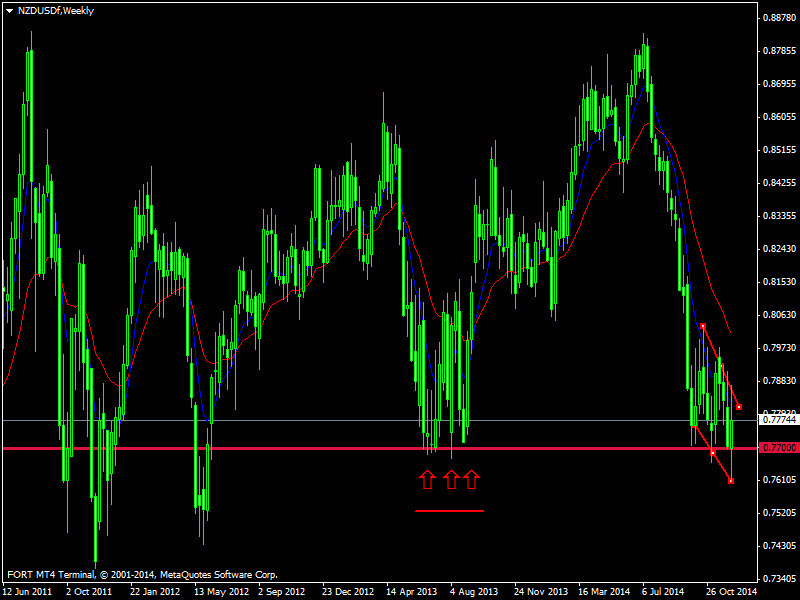Click the 23 Dec 2012 date label
Viewport: 800px width, 600px height.
click(x=348, y=592)
